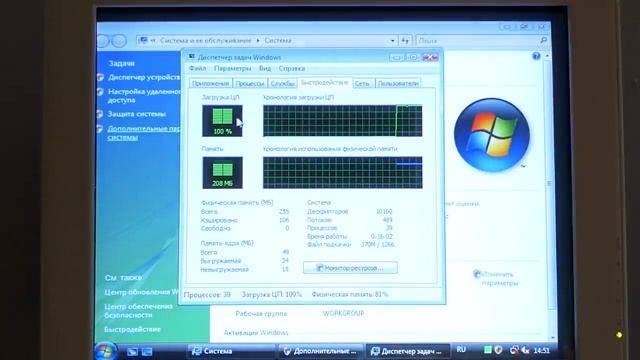The image size is (640, 360).
Task: Click the physical memory history graph
Action: [342, 173]
